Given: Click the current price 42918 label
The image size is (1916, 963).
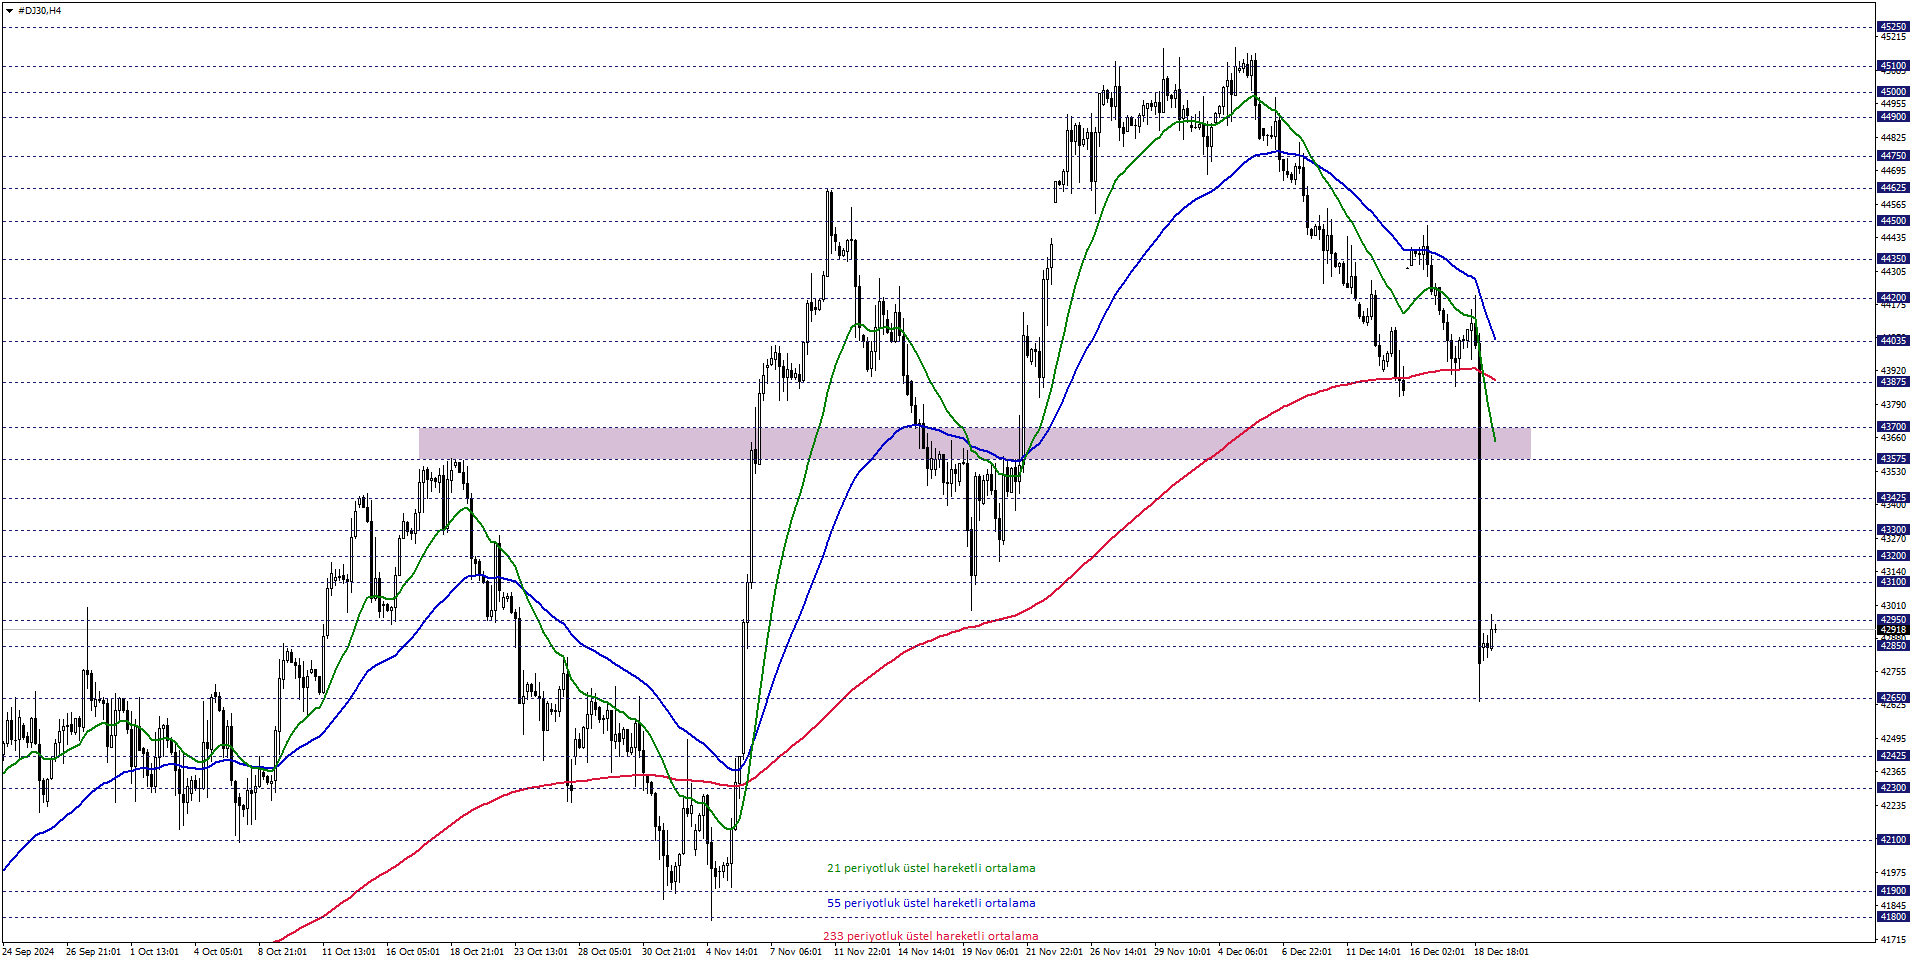Looking at the screenshot, I should tap(1893, 630).
